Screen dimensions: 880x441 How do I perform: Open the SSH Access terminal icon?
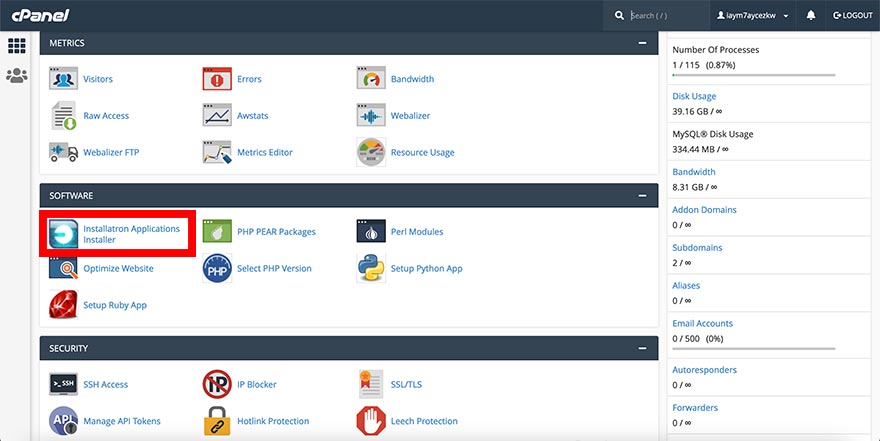tap(63, 384)
